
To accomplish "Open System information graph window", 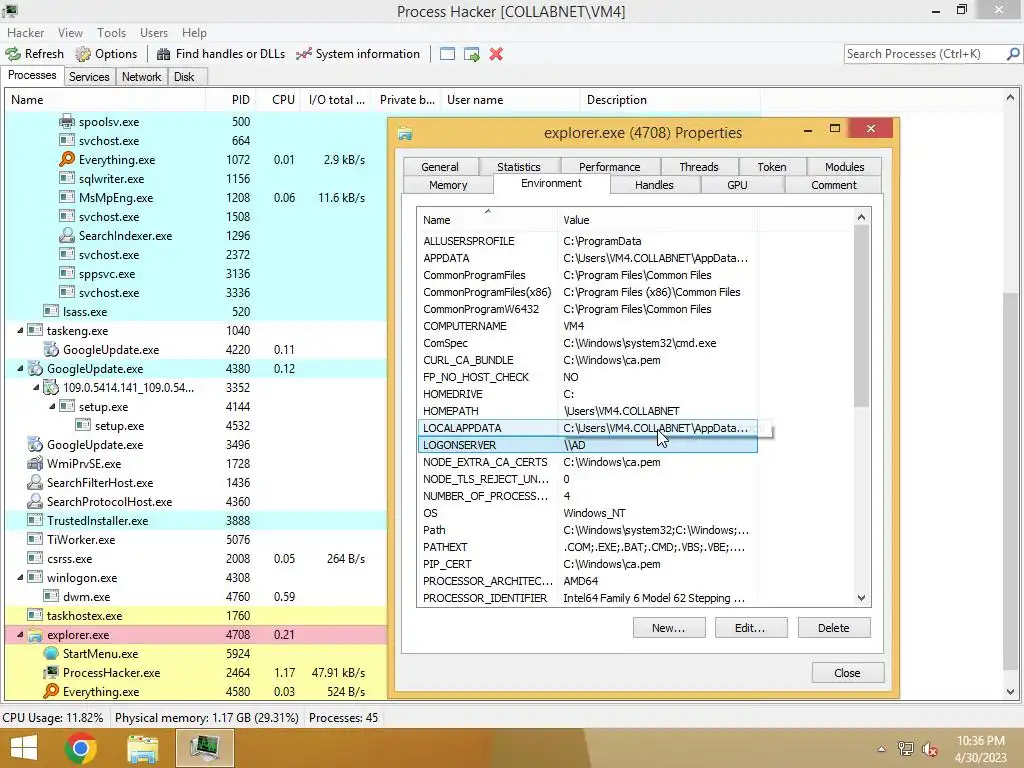I will tap(358, 54).
